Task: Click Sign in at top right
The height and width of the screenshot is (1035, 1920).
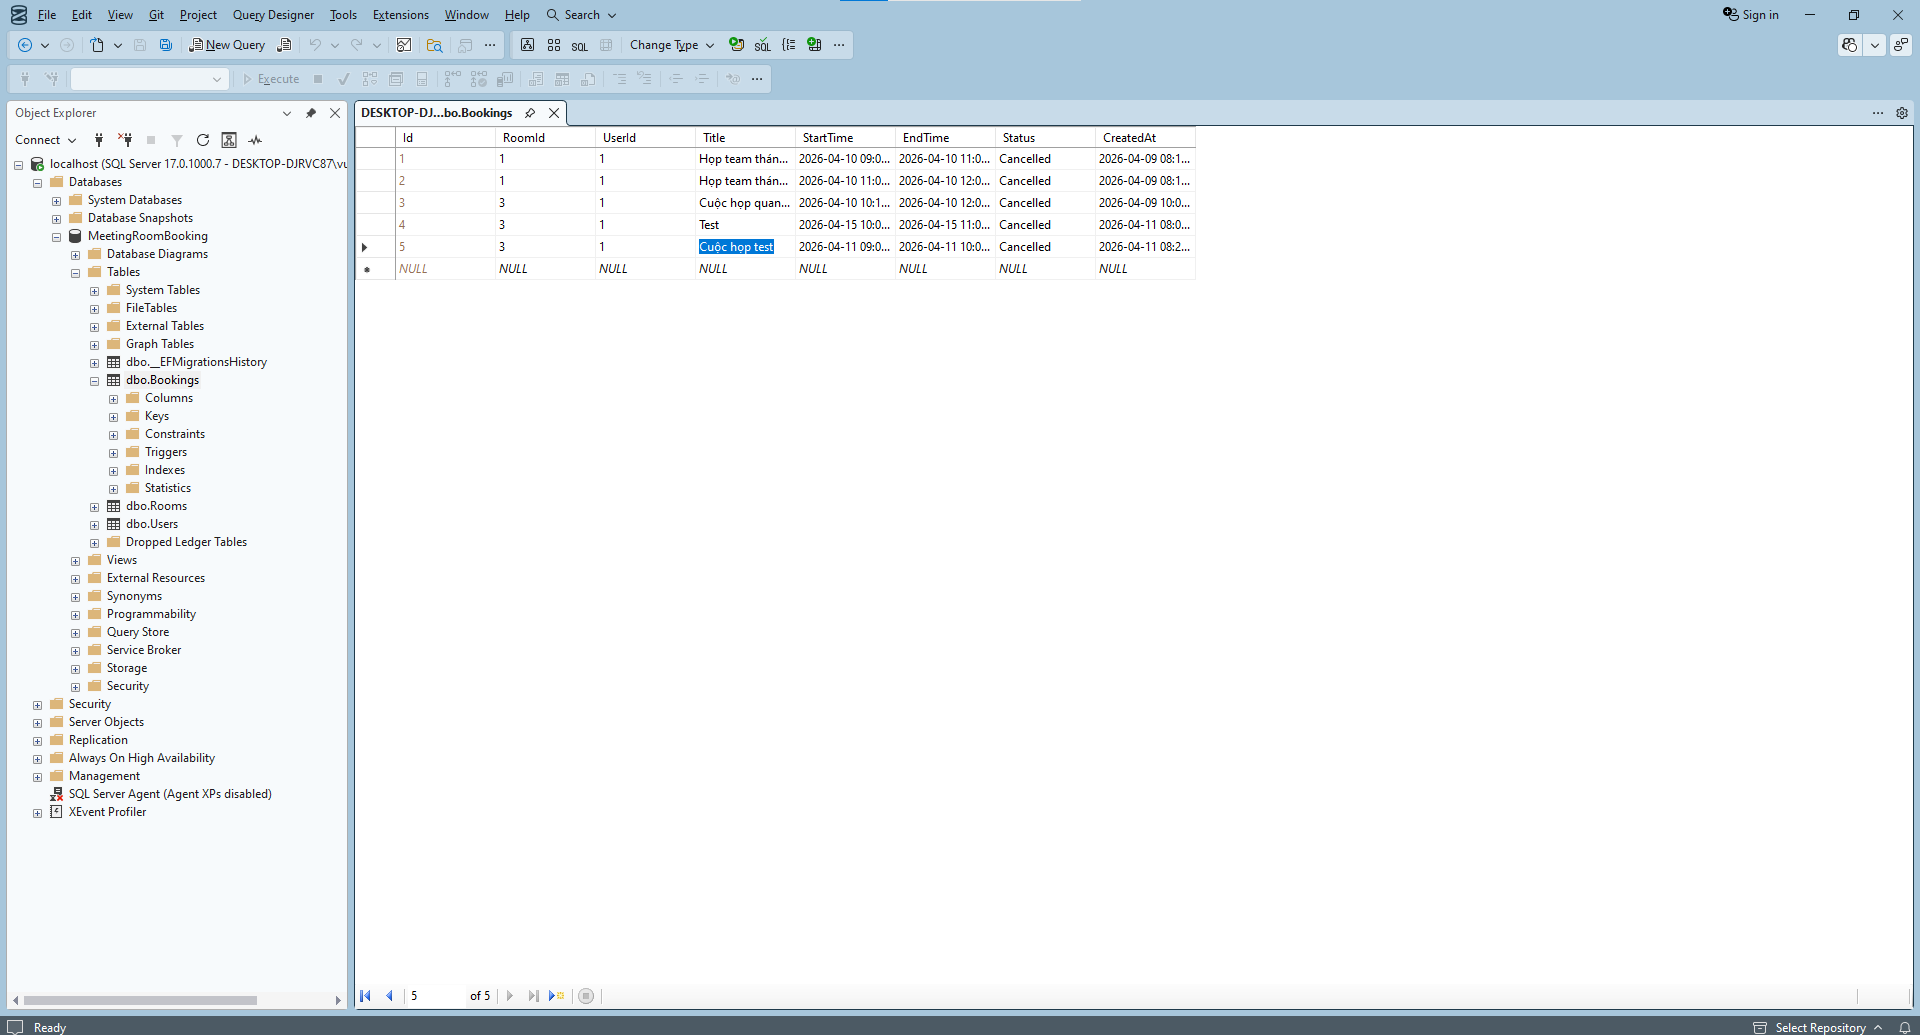Action: click(1751, 15)
